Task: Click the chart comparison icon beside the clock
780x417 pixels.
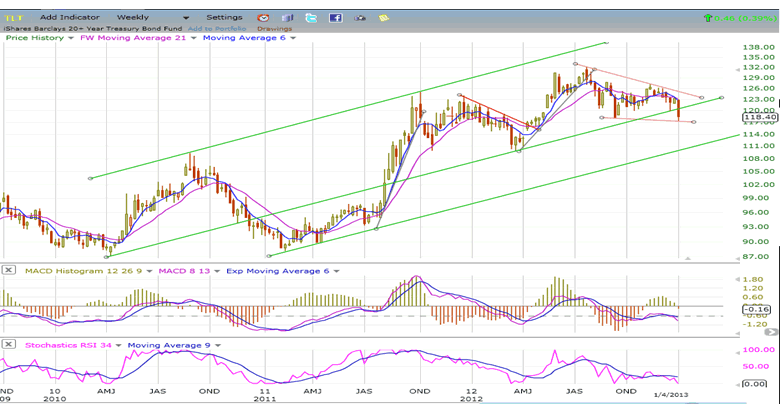Action: [x=288, y=18]
